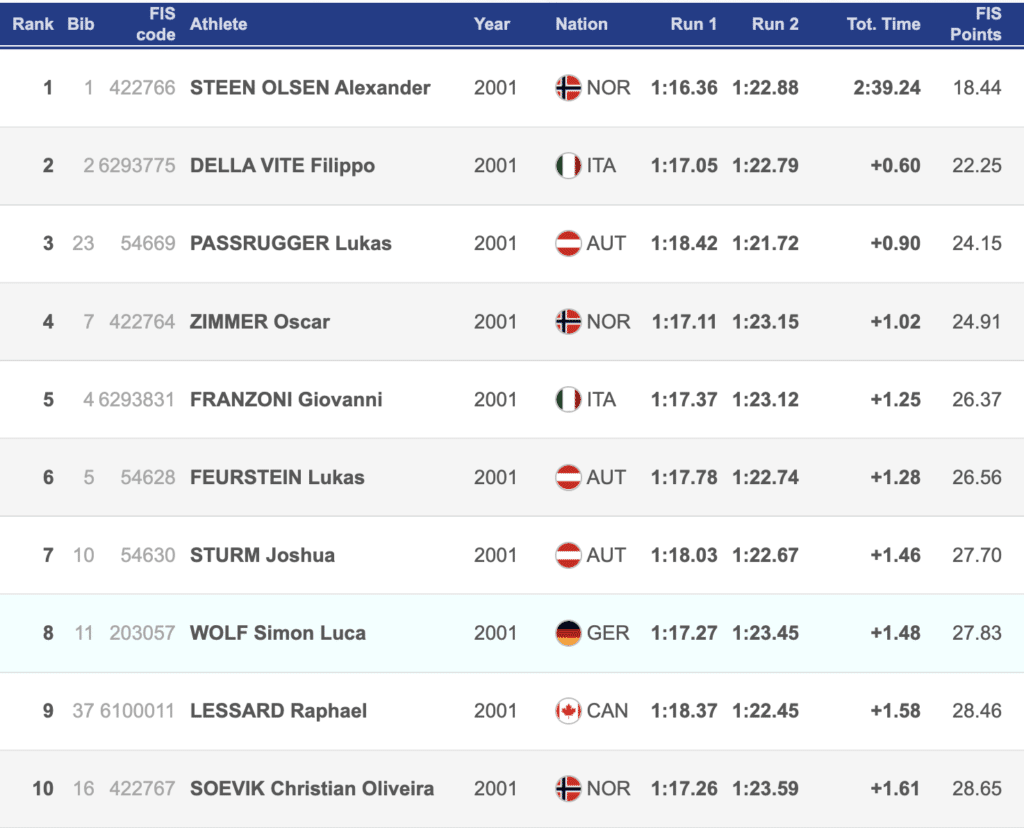Viewport: 1024px width, 828px height.
Task: Sort by FIS Points column header
Action: click(x=975, y=24)
